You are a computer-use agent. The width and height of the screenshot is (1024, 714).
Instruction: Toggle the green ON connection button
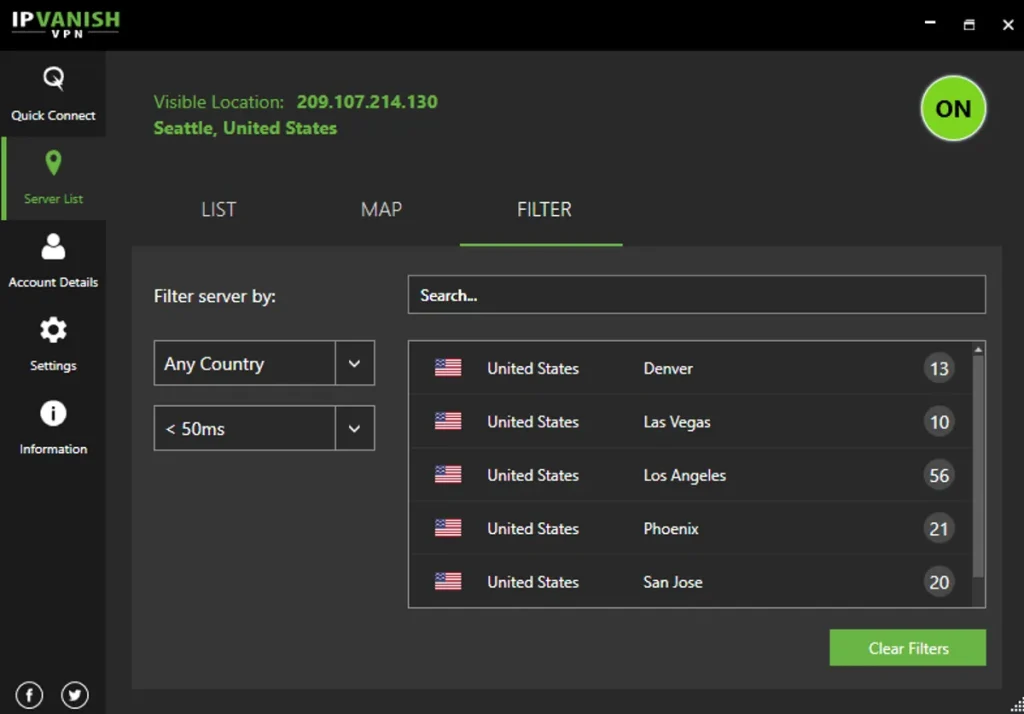pos(952,109)
